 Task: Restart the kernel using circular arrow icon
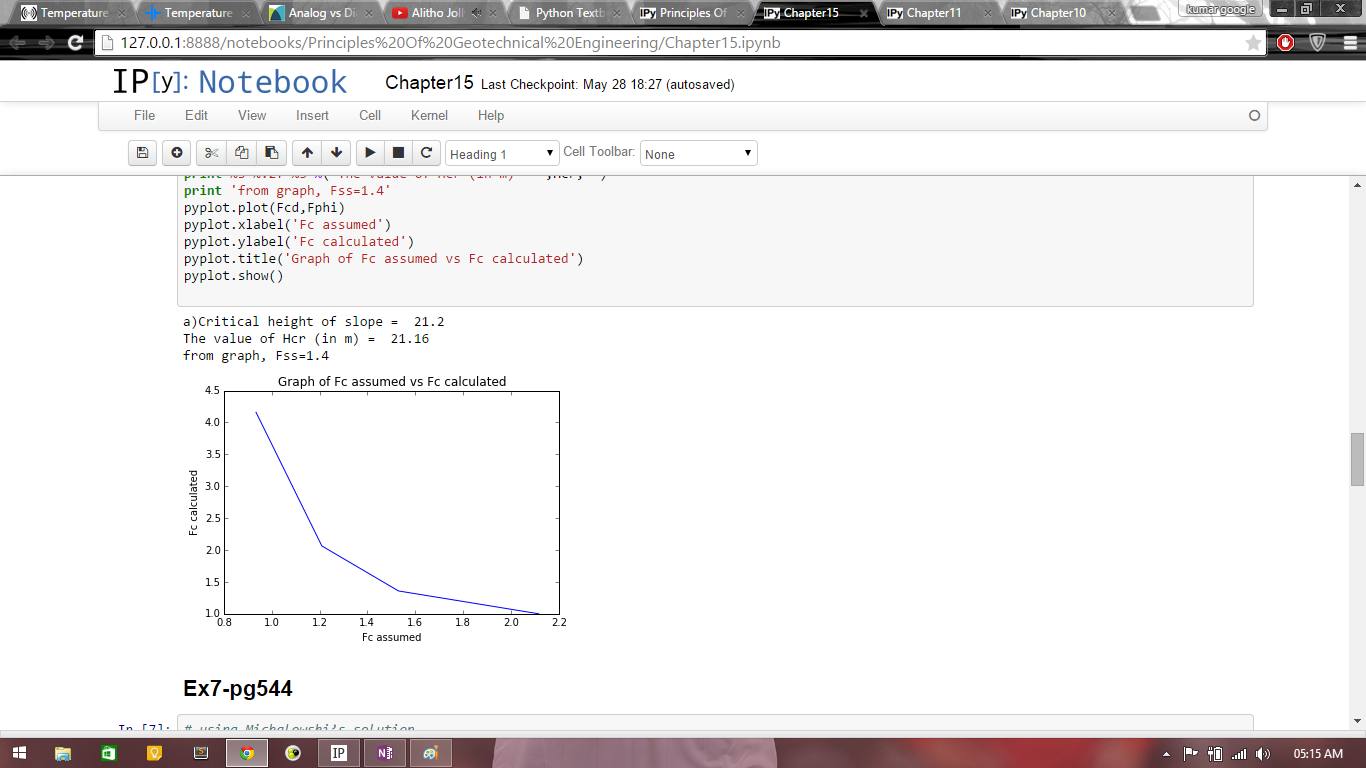click(x=427, y=153)
